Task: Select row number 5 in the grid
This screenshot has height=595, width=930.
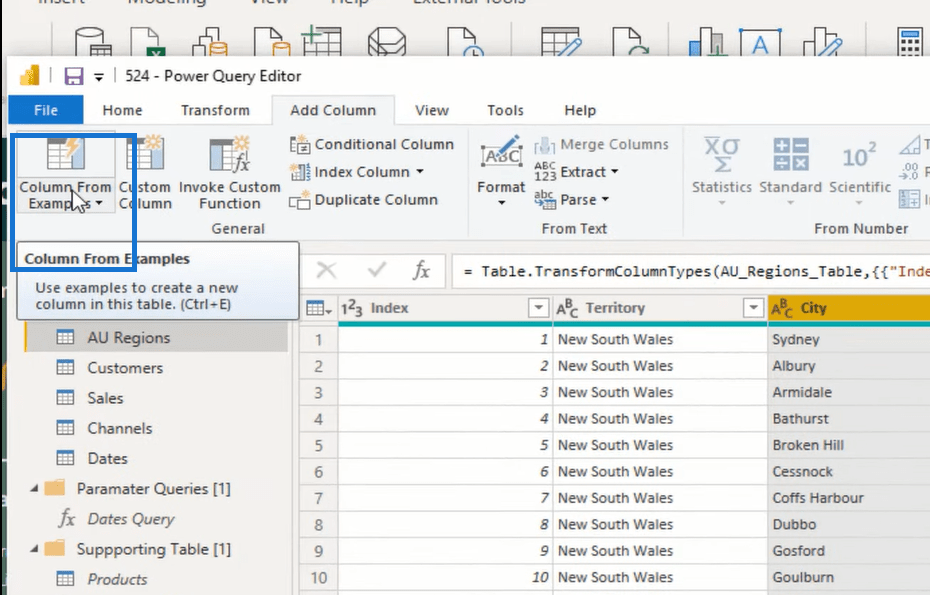Action: click(x=319, y=446)
